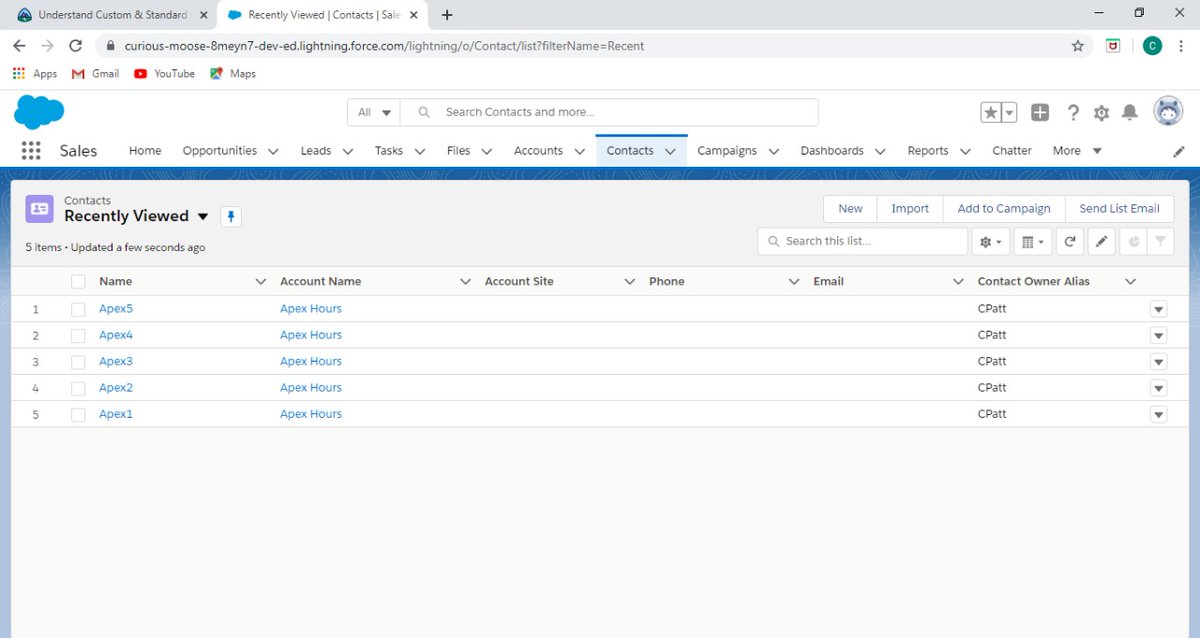1200x638 pixels.
Task: Click the disabled charts icon
Action: [x=1133, y=241]
